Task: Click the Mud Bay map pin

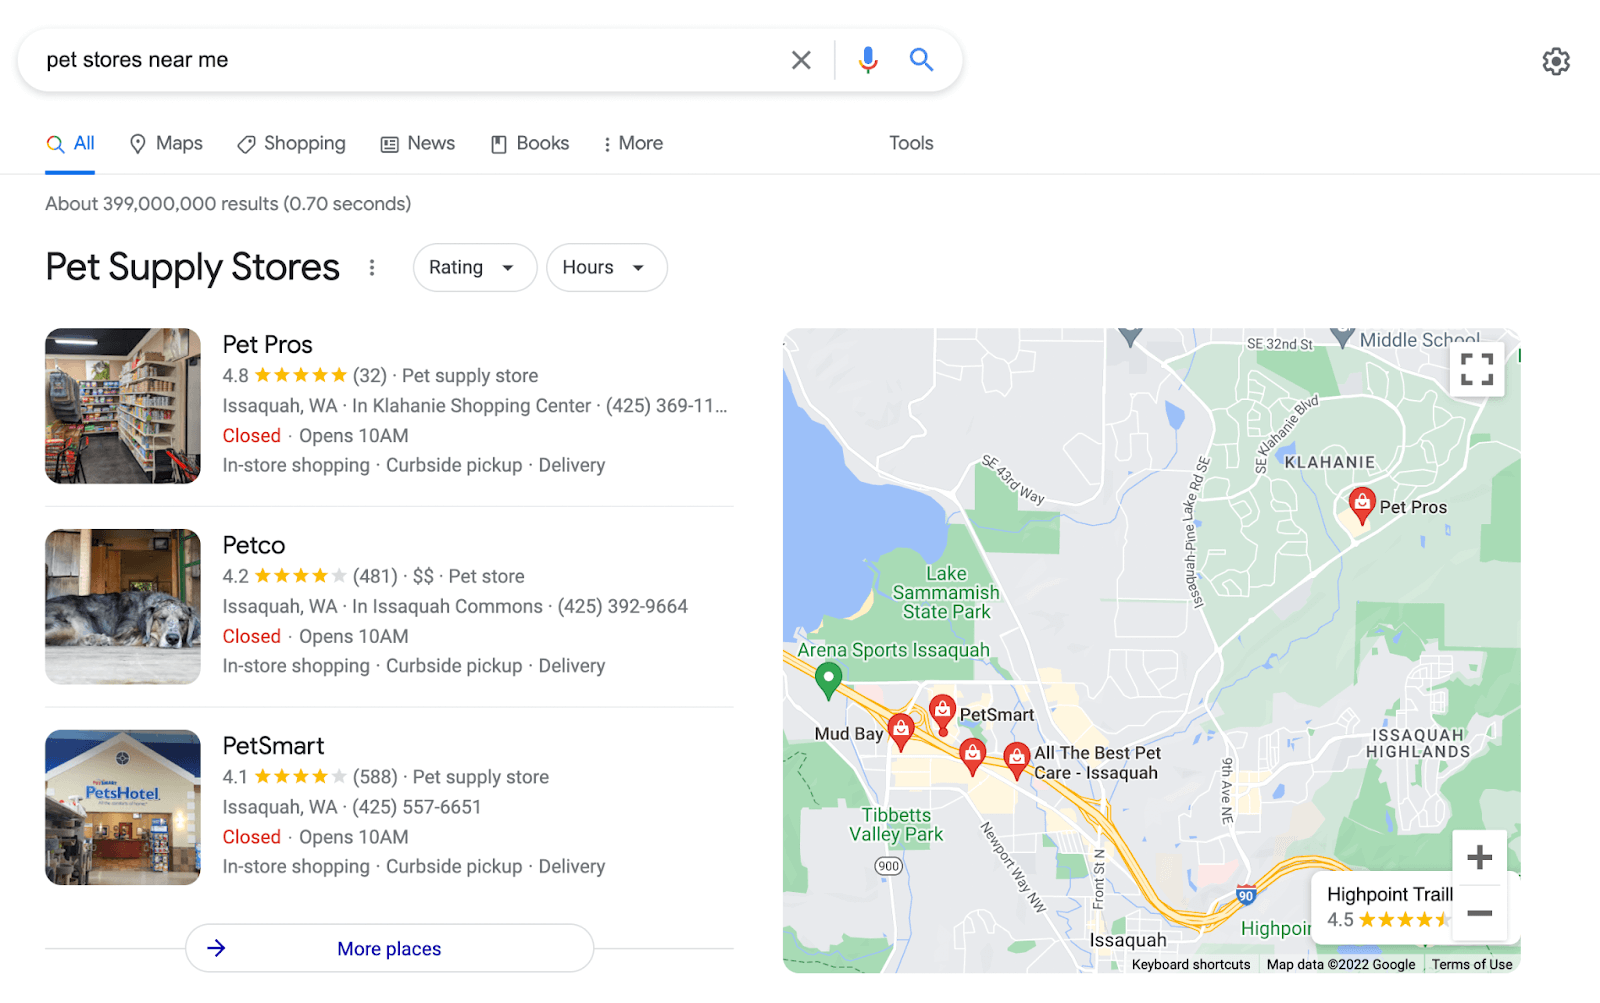Action: (899, 728)
